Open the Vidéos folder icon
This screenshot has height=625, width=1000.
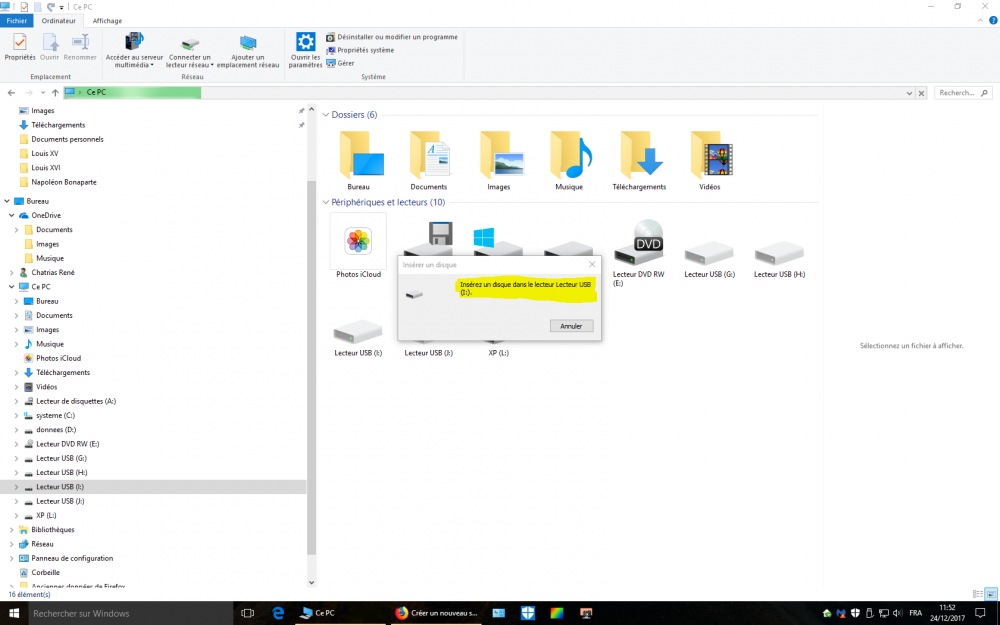(x=709, y=155)
